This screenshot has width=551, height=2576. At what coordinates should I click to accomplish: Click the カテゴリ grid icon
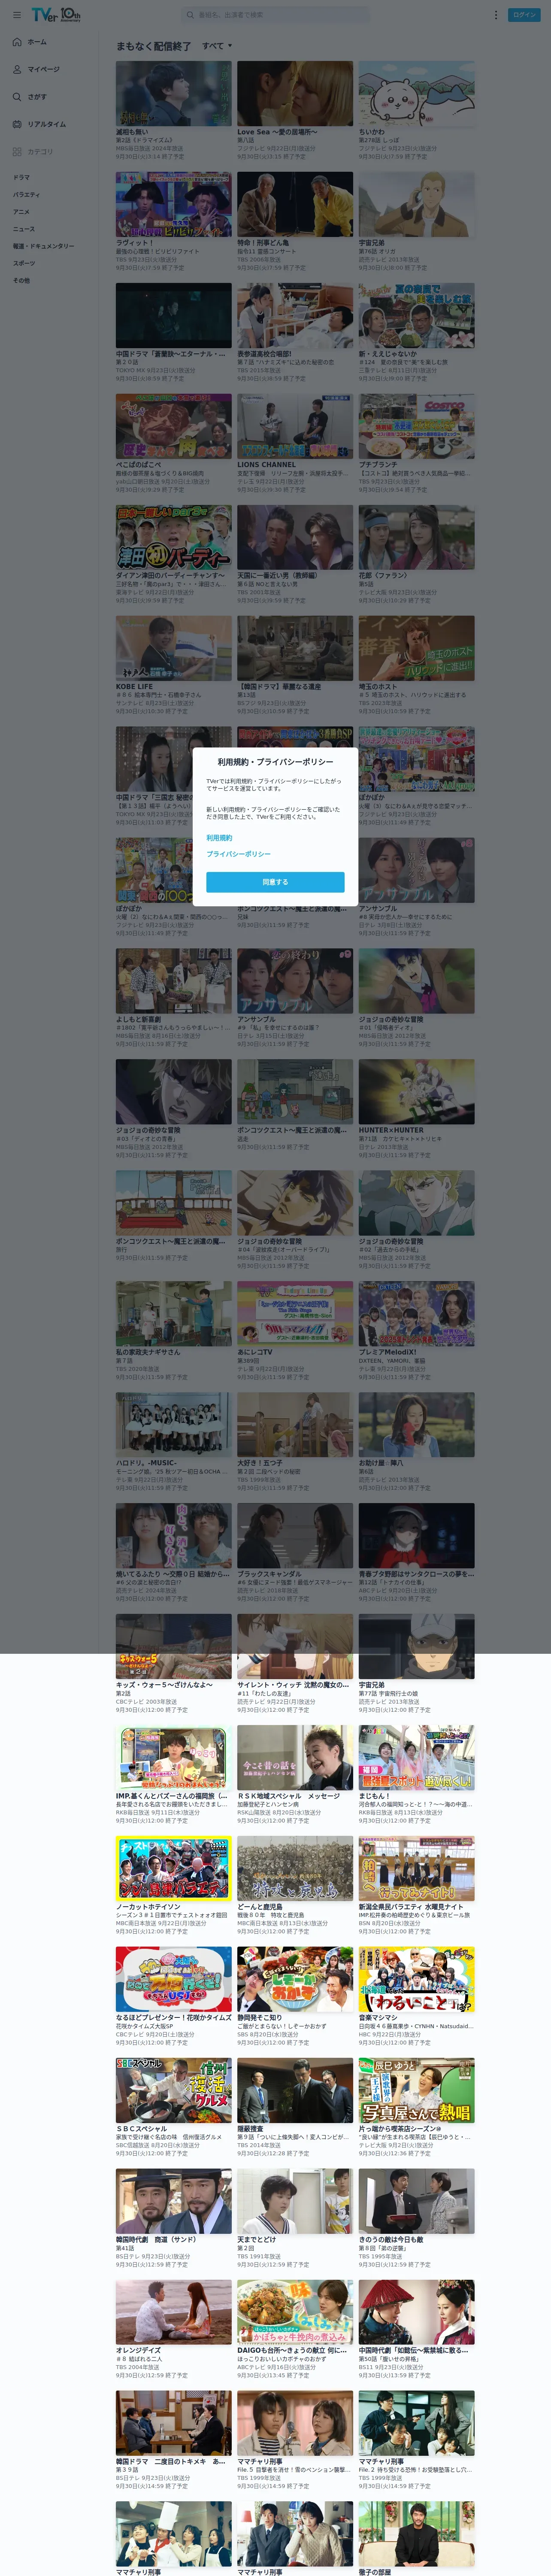[x=17, y=152]
